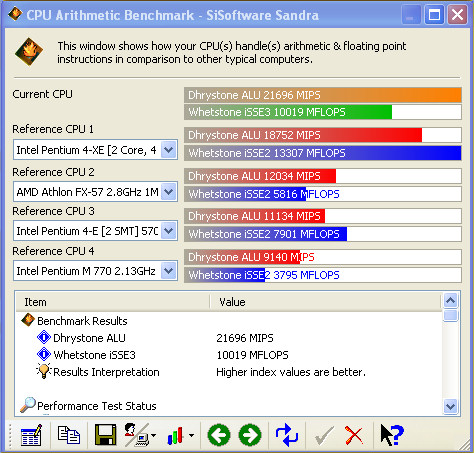Click the bar chart icon in toolbar

point(176,435)
